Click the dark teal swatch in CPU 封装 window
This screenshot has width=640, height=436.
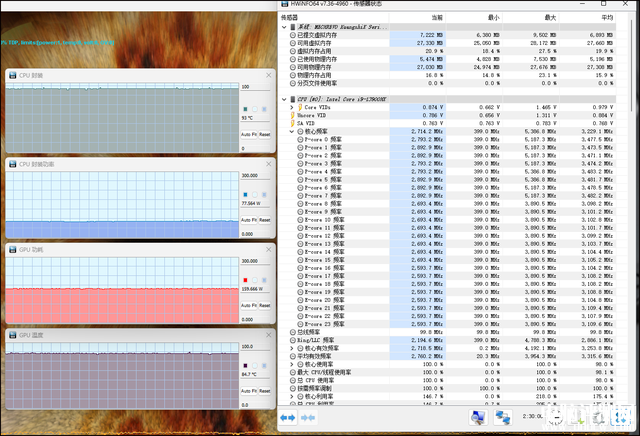click(x=245, y=109)
